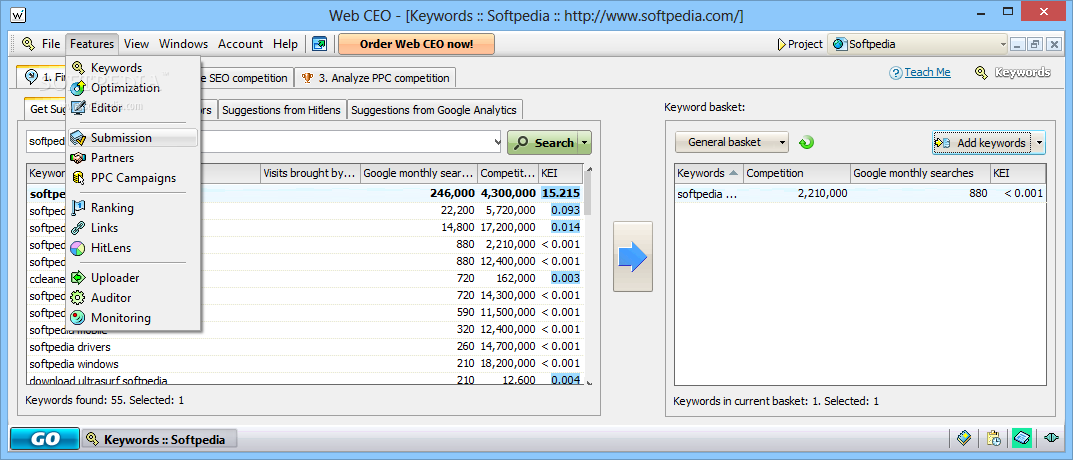Image resolution: width=1073 pixels, height=460 pixels.
Task: Open the Search button dropdown arrow
Action: click(585, 142)
